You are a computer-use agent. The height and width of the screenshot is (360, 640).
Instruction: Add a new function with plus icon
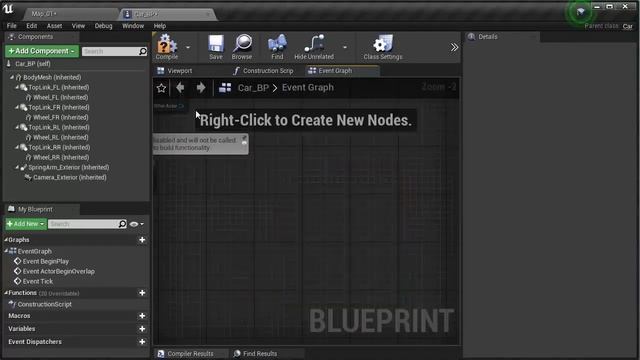click(142, 293)
